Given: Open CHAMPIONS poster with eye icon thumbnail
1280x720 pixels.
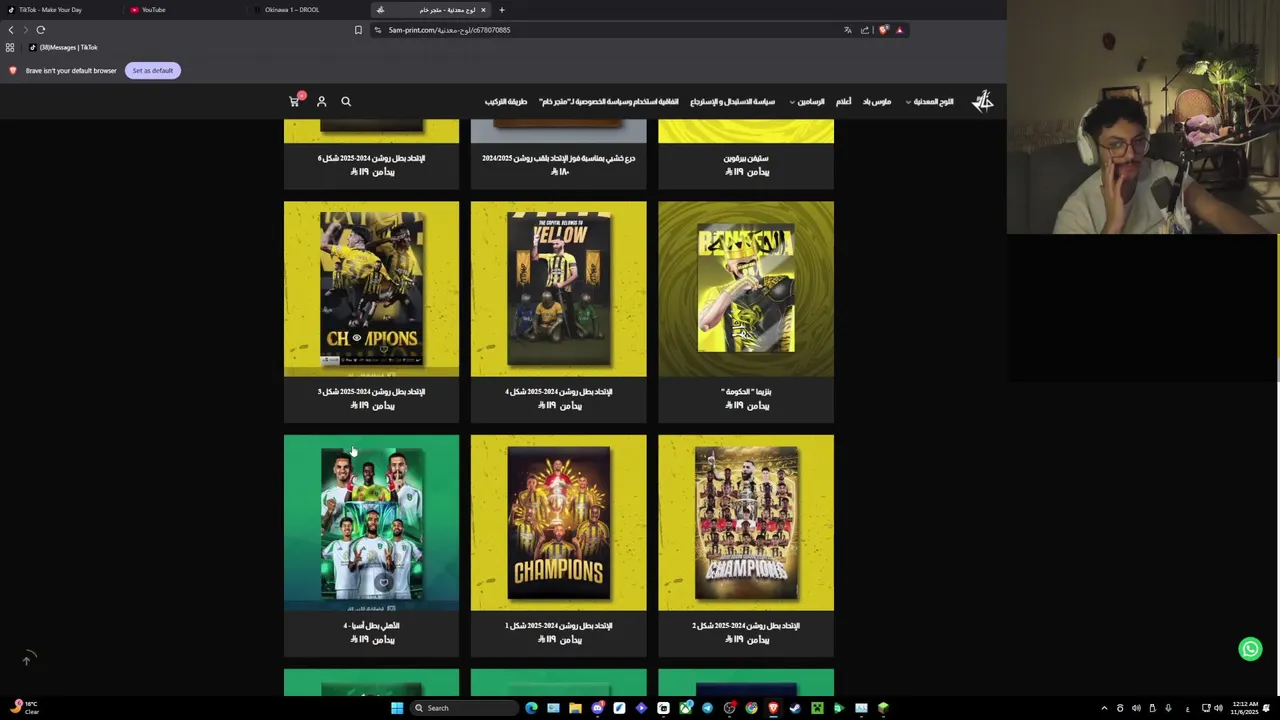Looking at the screenshot, I should (x=371, y=289).
